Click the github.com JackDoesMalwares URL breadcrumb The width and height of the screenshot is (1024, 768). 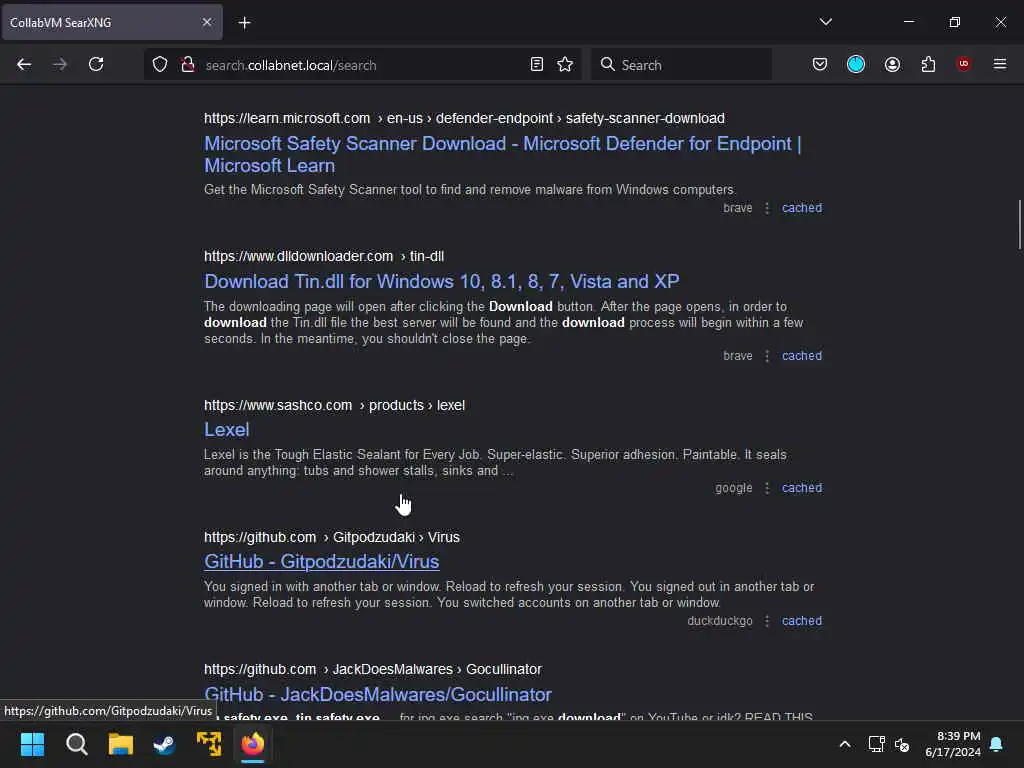click(x=373, y=669)
